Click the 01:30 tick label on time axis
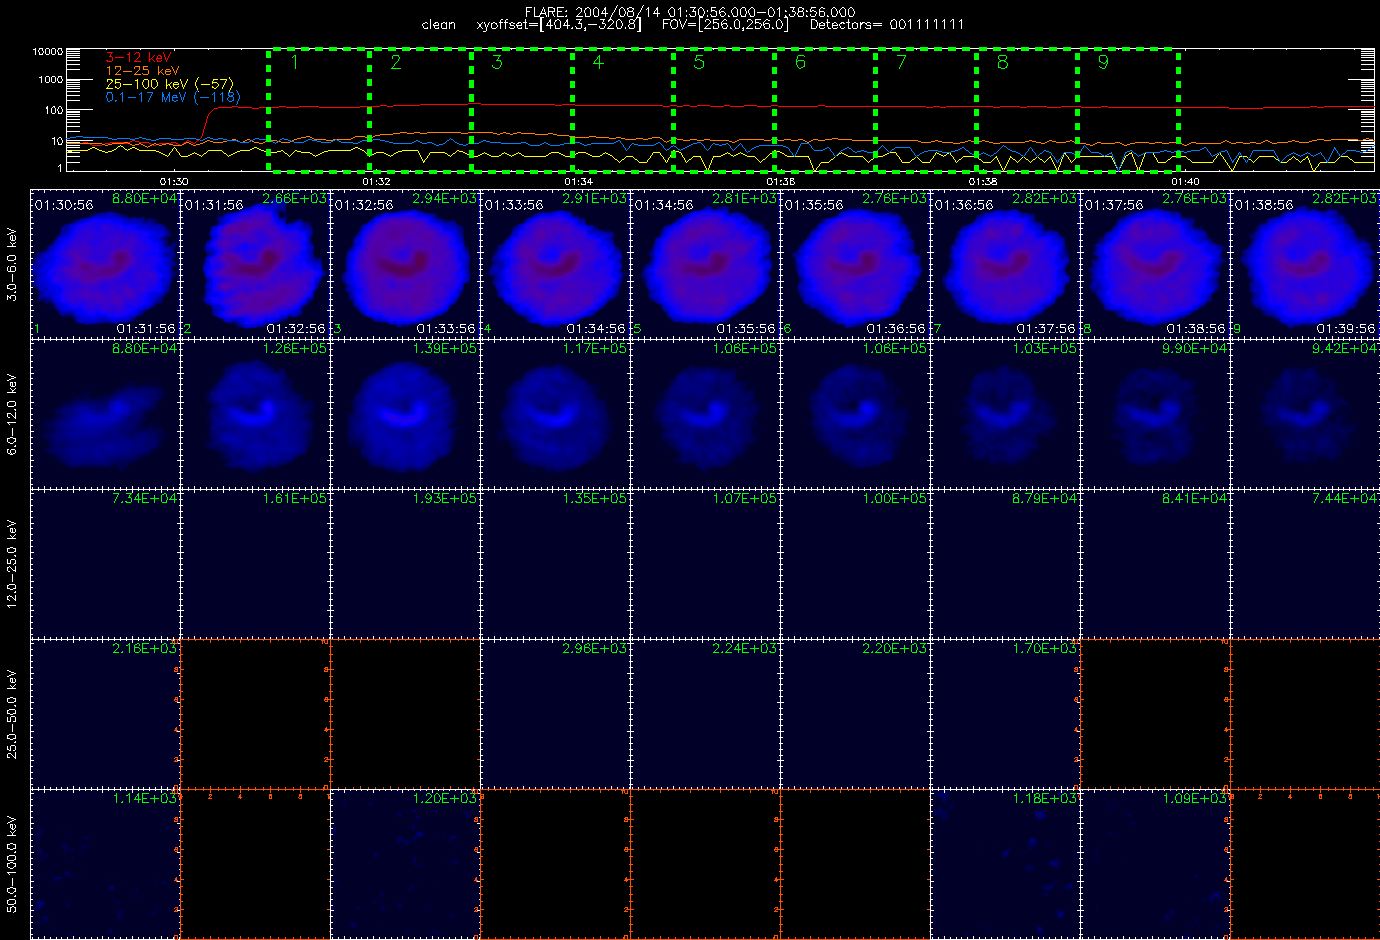The width and height of the screenshot is (1380, 940). (174, 182)
